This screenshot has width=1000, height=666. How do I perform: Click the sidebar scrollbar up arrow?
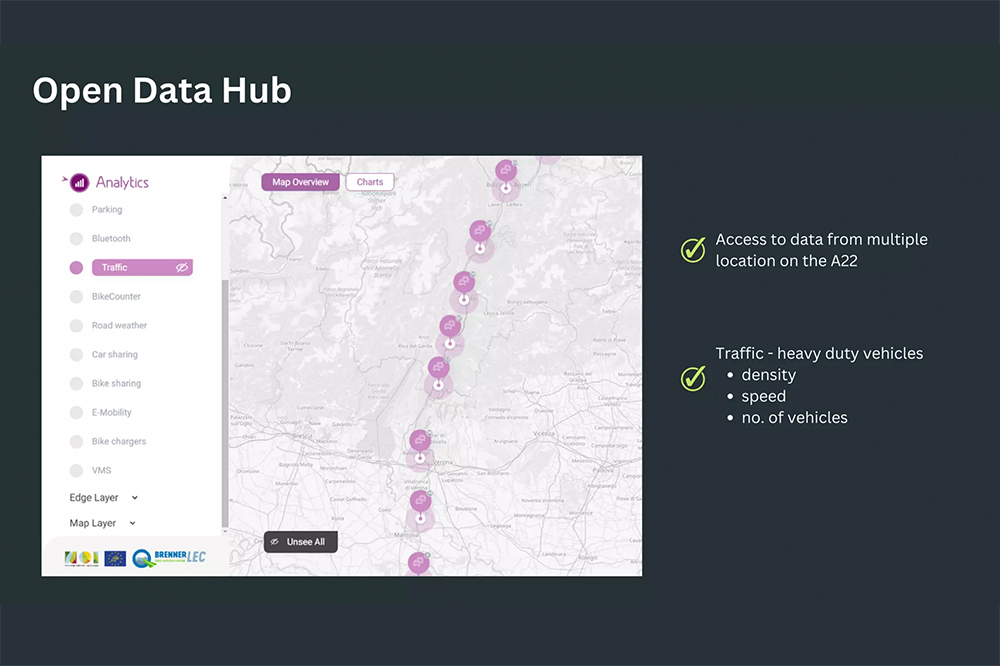[224, 198]
